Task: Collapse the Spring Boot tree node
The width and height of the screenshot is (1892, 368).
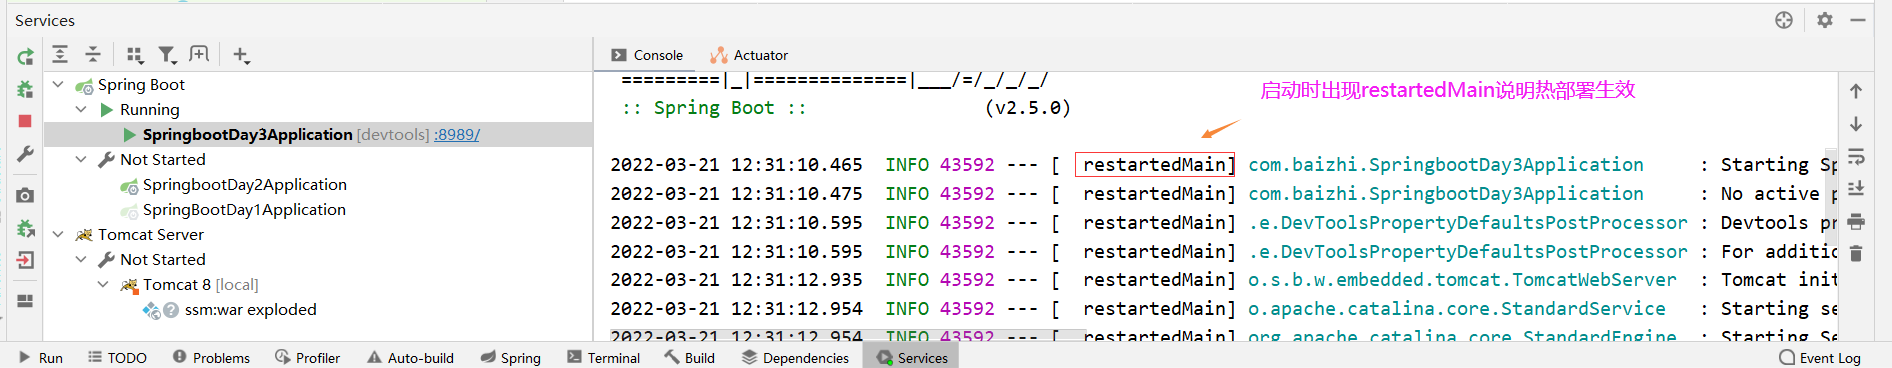Action: click(x=58, y=85)
